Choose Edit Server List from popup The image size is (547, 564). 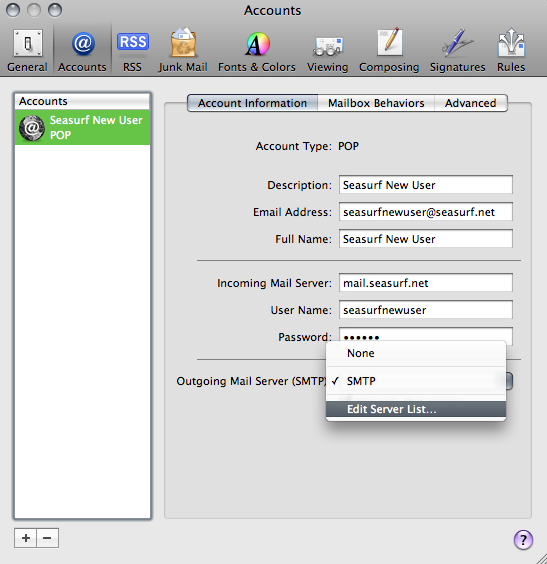(x=416, y=409)
